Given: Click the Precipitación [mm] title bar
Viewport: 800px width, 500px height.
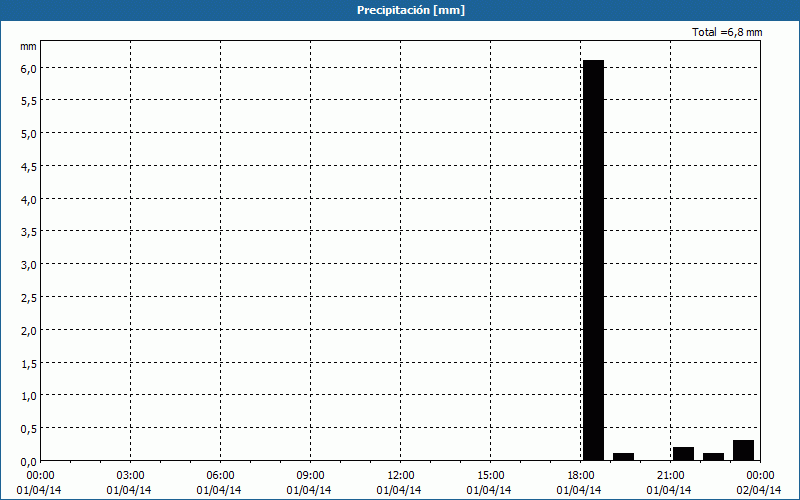Looking at the screenshot, I should 400,10.
